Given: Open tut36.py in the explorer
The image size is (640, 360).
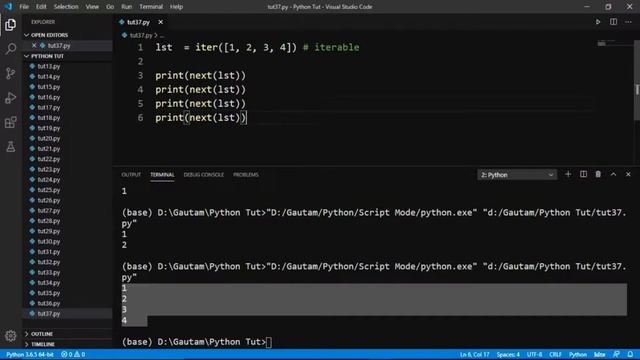Looking at the screenshot, I should (x=49, y=303).
